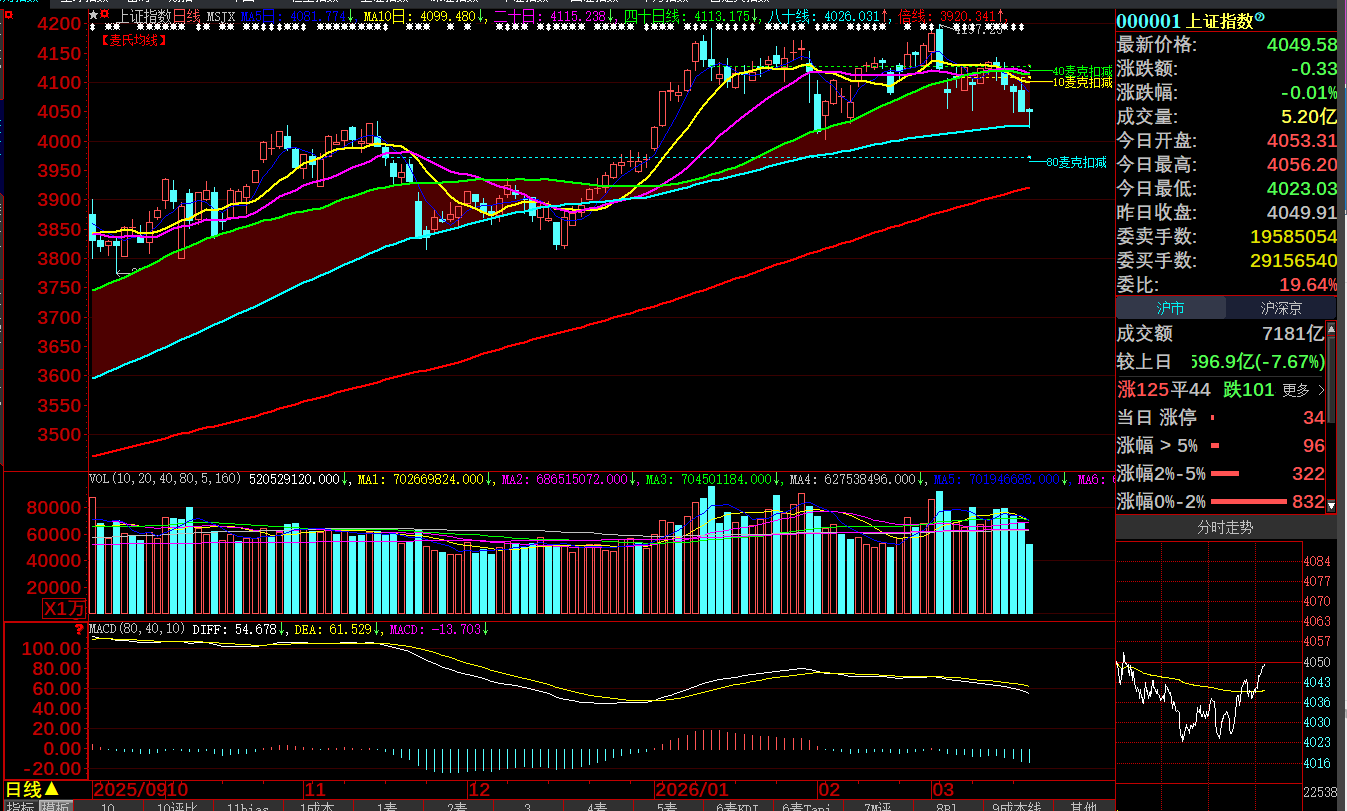Open the 日线 period selector
Screen dimensions: 1347x811
pos(33,790)
